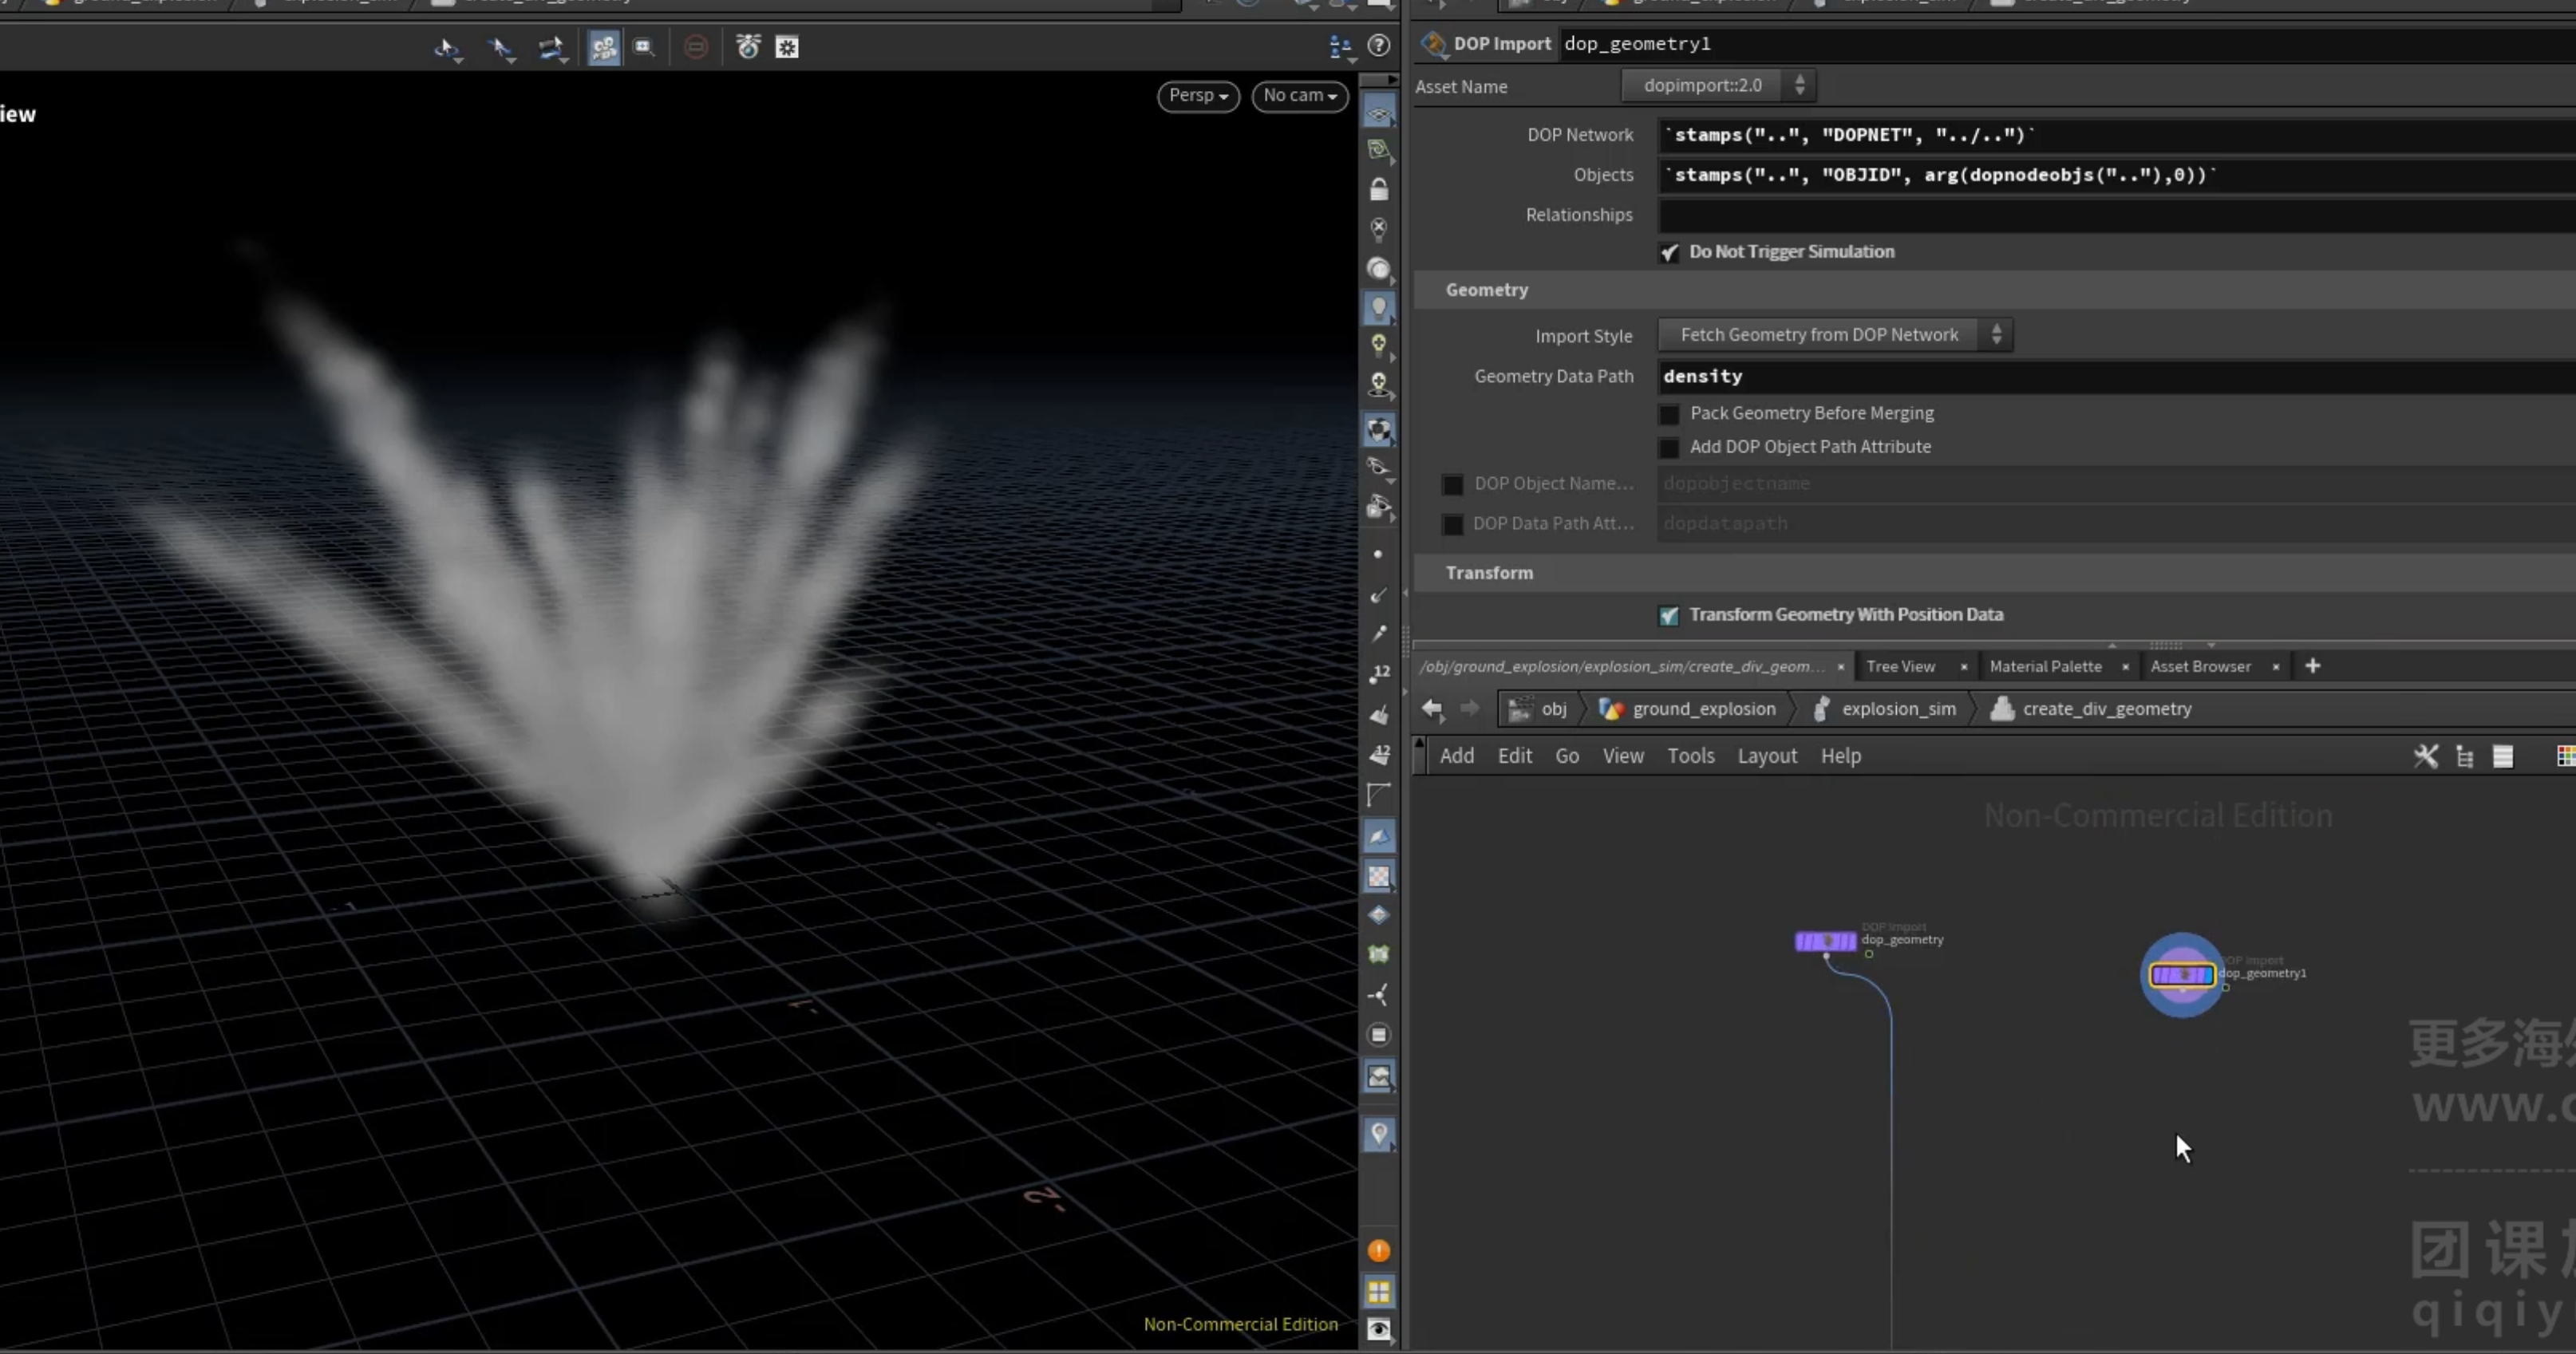Toggle the lock icon in viewport sidebar
The height and width of the screenshot is (1354, 2576).
pos(1379,189)
